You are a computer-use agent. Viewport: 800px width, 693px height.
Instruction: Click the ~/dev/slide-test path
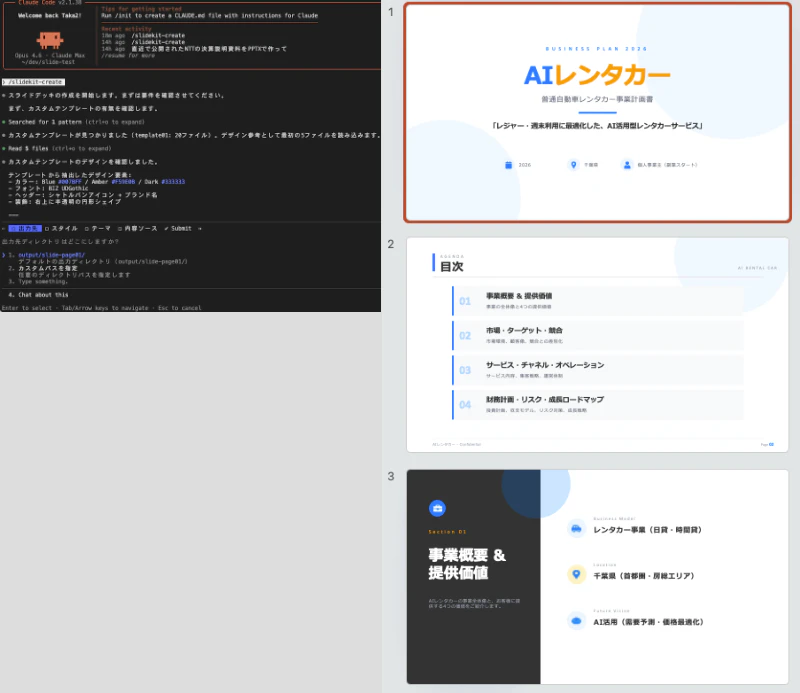[x=48, y=62]
